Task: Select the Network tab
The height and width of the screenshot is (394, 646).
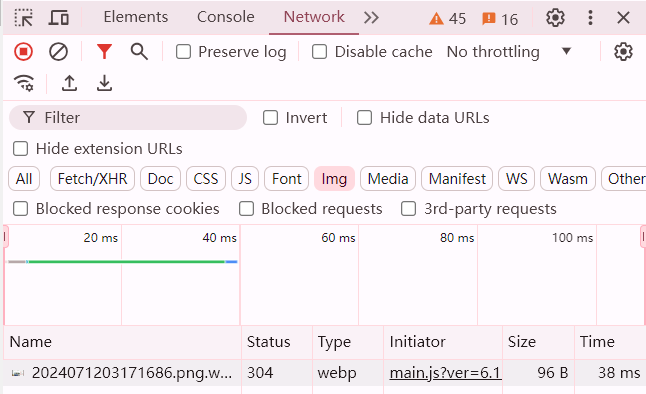Action: [x=314, y=17]
